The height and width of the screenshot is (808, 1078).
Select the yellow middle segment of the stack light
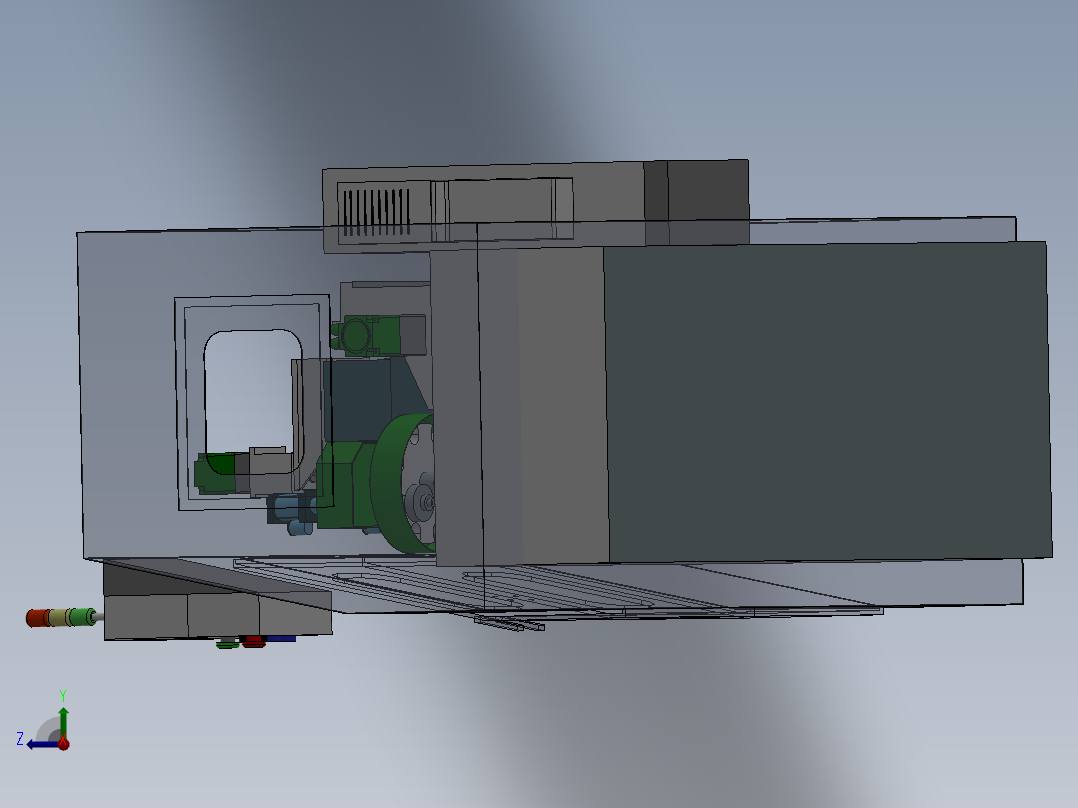[x=60, y=617]
